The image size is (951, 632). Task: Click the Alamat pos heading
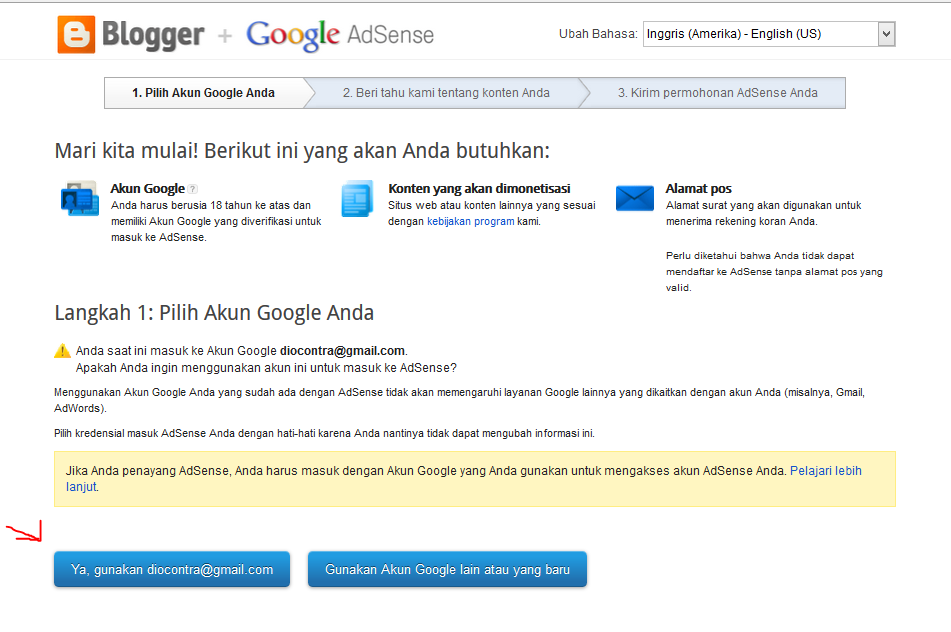tap(698, 189)
